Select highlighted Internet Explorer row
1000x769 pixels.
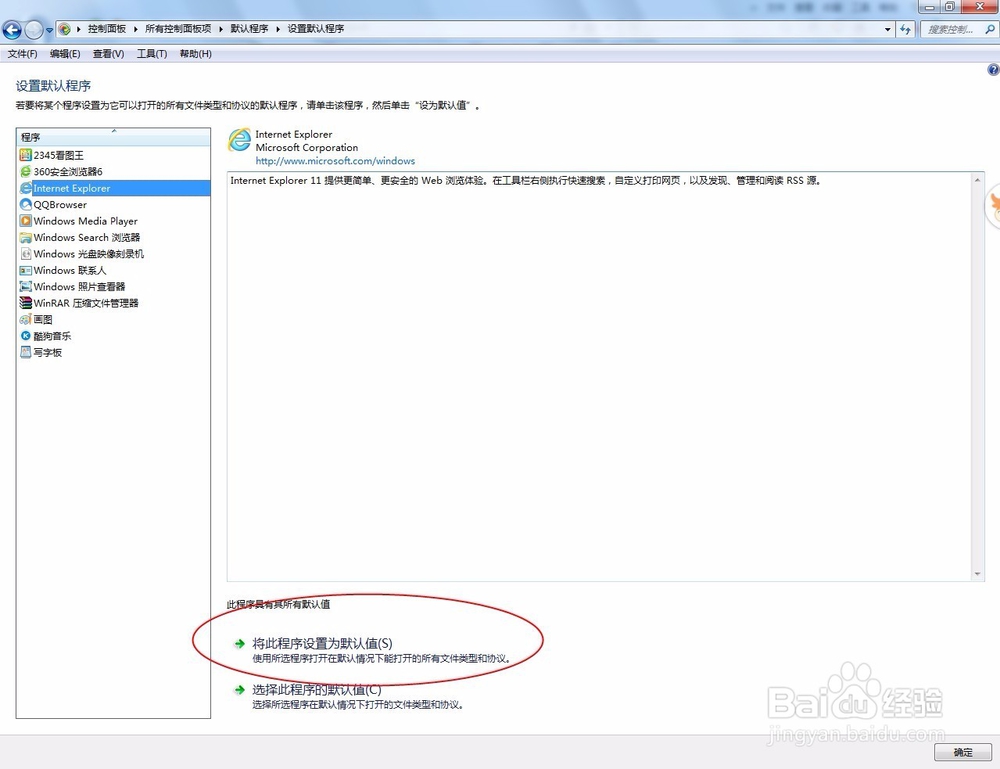[x=114, y=188]
